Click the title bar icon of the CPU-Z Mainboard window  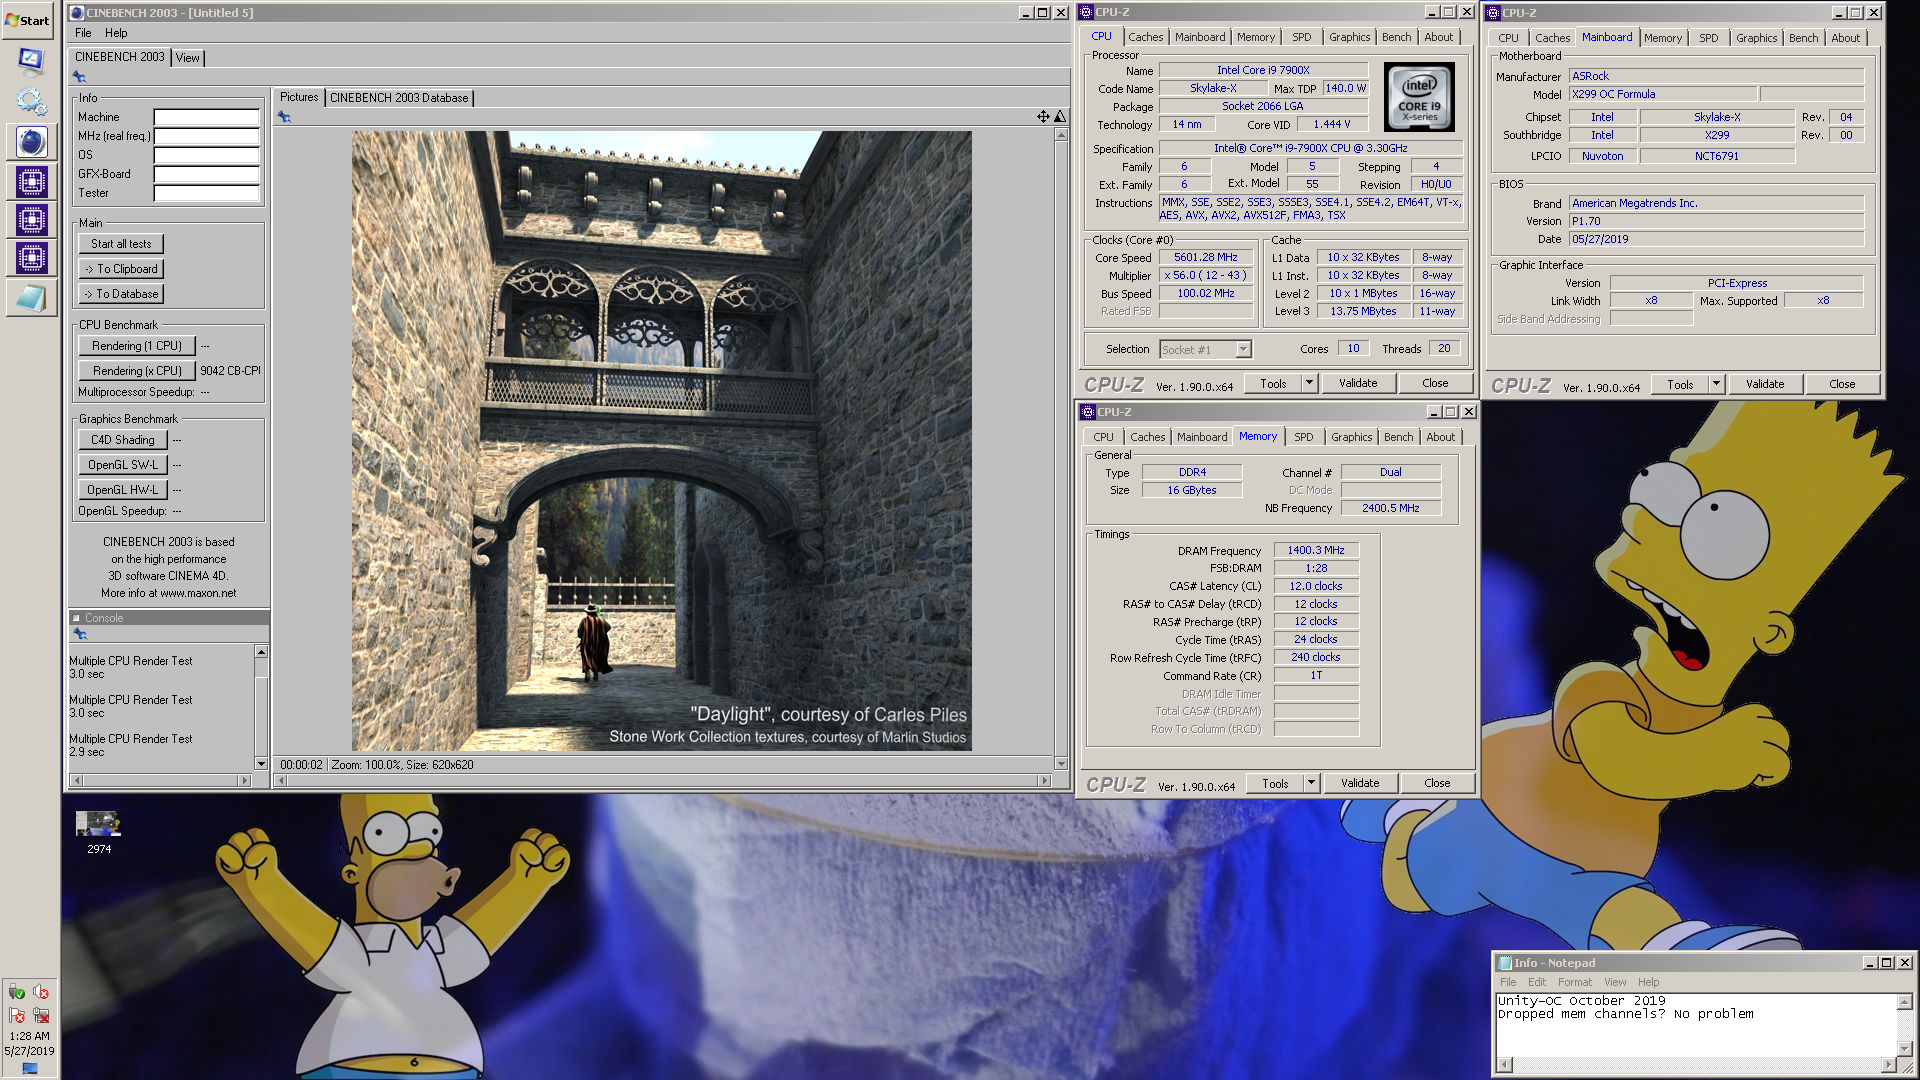(1493, 13)
